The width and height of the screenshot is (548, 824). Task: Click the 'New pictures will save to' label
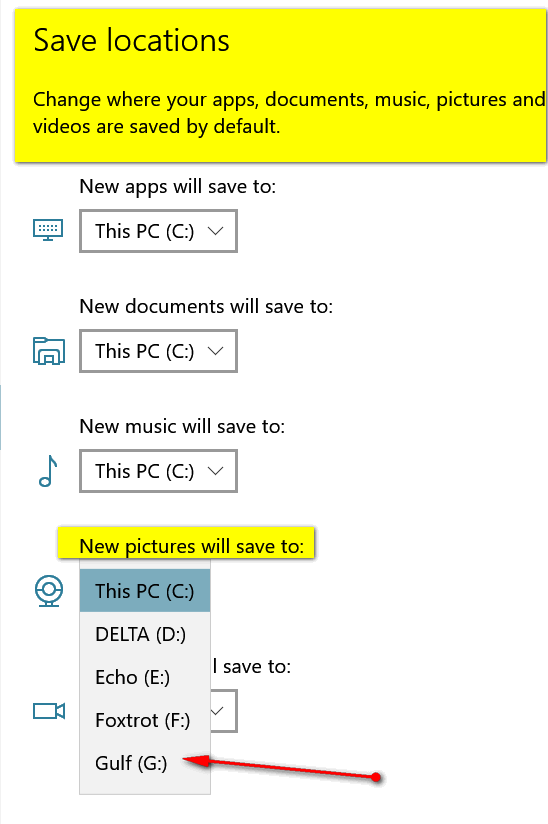pyautogui.click(x=192, y=547)
